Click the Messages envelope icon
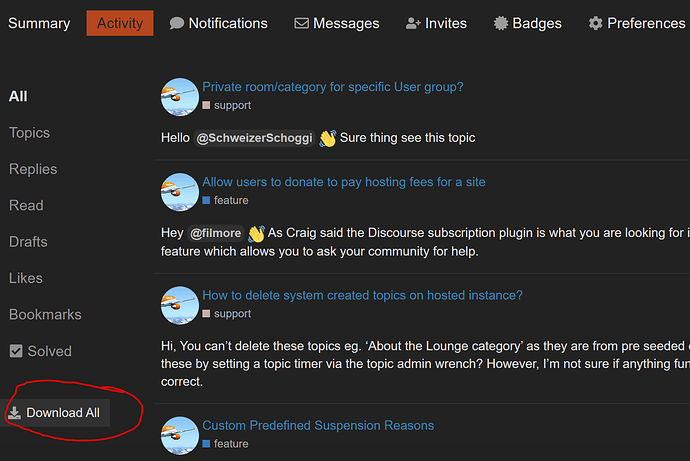 click(x=301, y=23)
